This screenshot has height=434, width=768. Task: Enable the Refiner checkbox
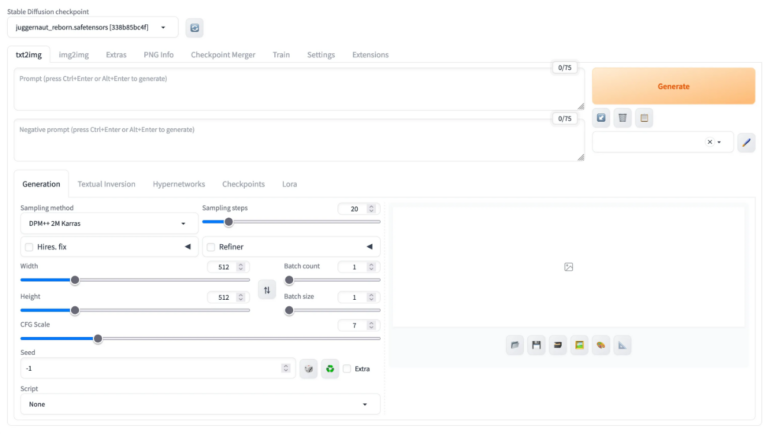(210, 246)
